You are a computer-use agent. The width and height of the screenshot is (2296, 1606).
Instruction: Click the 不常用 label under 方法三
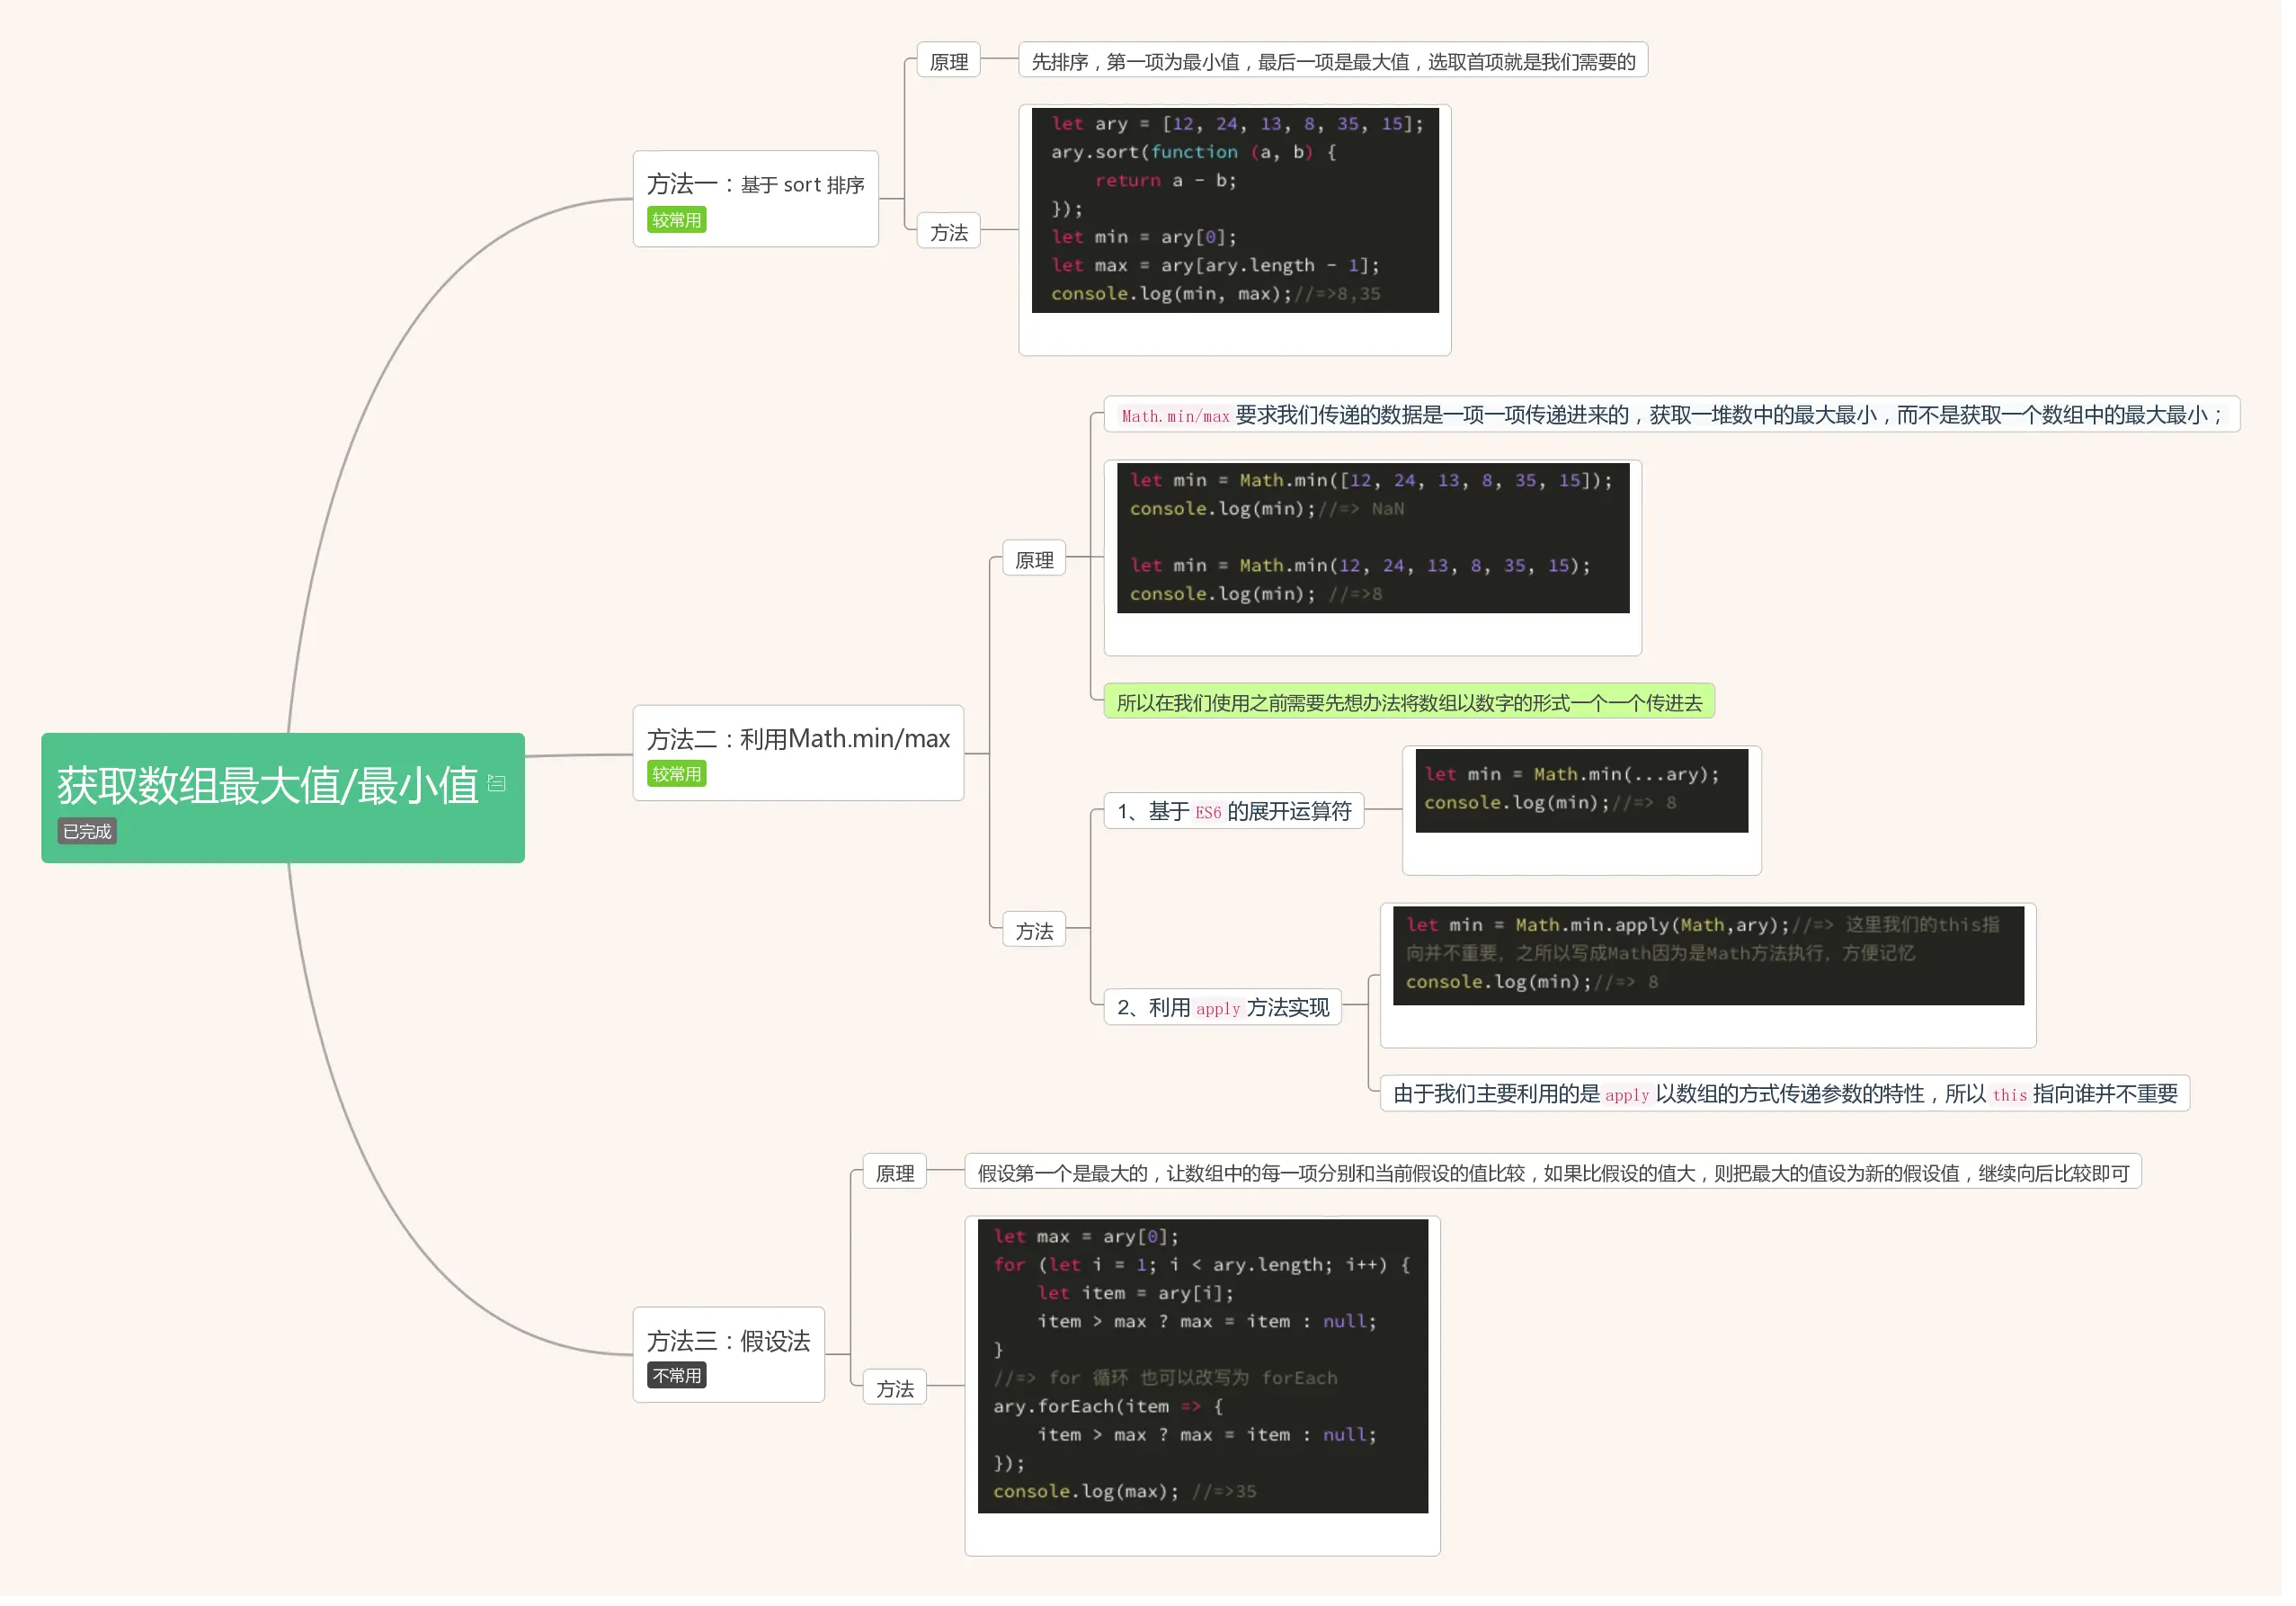pos(677,1376)
